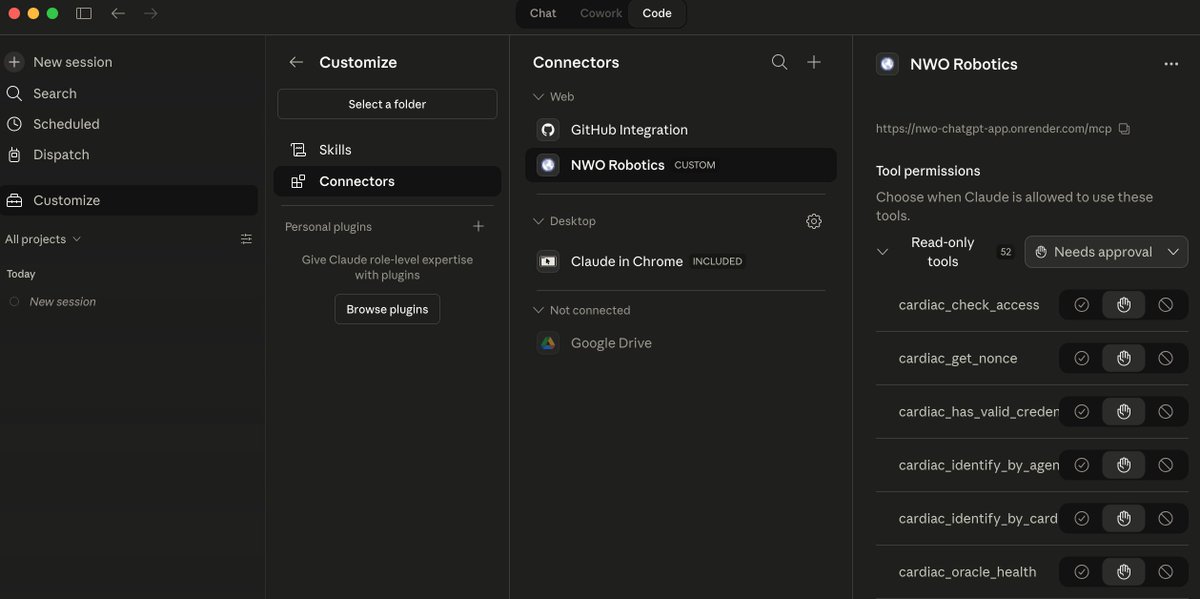This screenshot has width=1200, height=599.
Task: Open the project filter sliders icon
Action: [247, 239]
